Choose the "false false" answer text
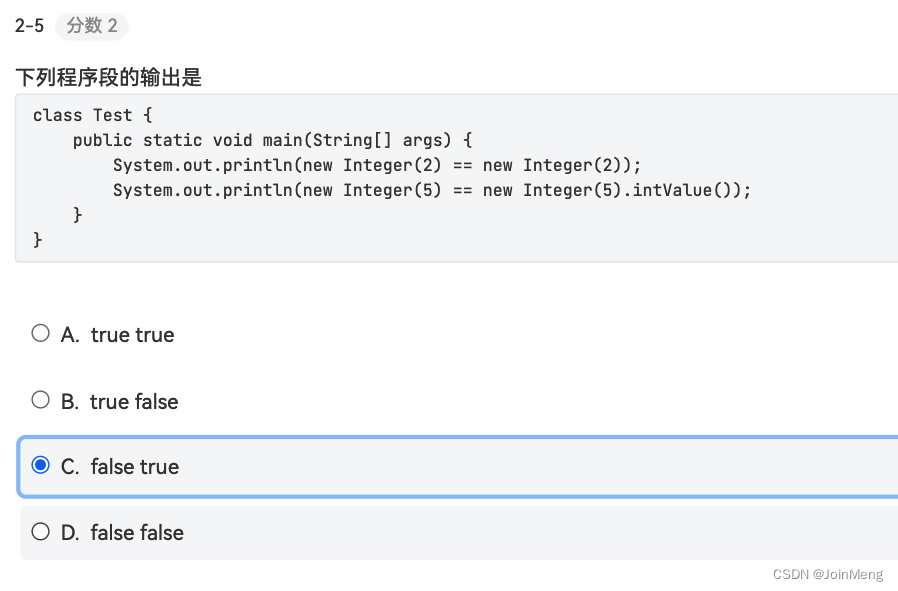 click(137, 533)
